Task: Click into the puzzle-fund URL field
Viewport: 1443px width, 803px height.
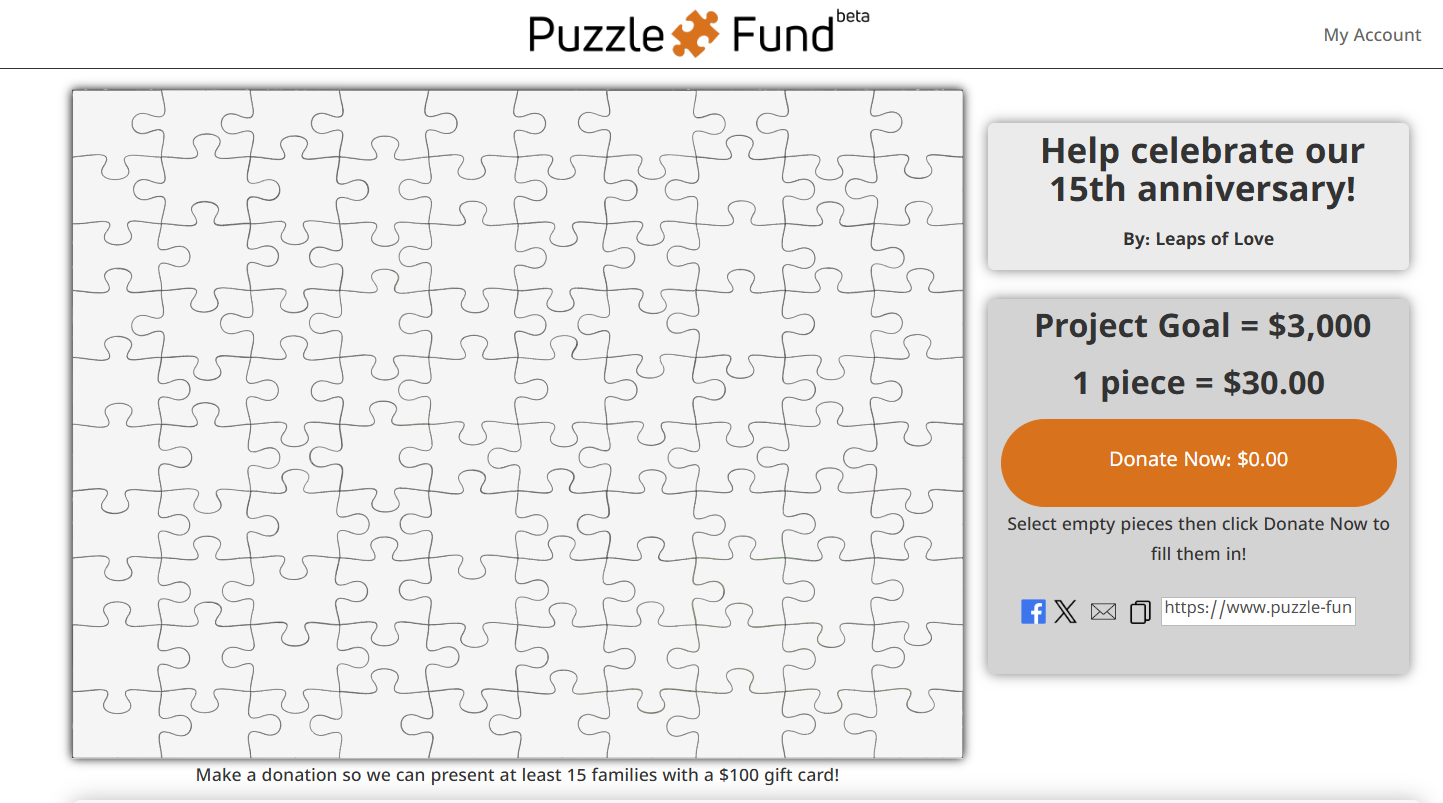Action: [x=1258, y=611]
